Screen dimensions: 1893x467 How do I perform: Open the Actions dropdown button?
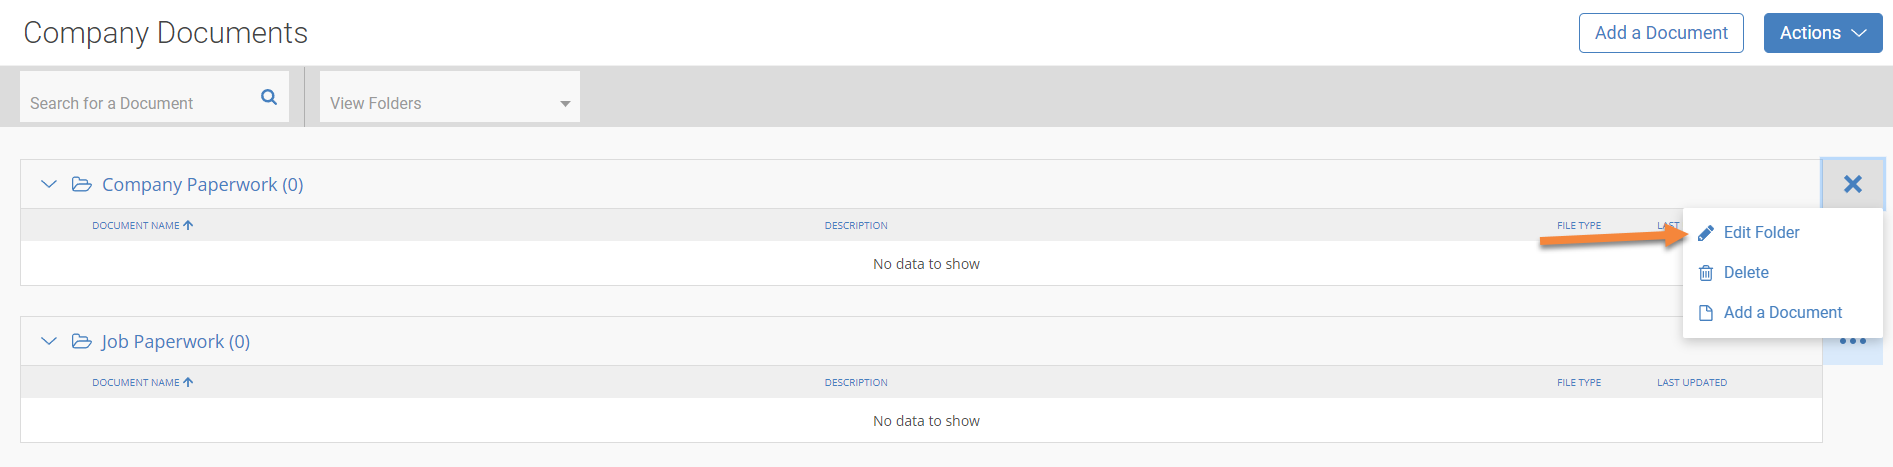coord(1822,33)
